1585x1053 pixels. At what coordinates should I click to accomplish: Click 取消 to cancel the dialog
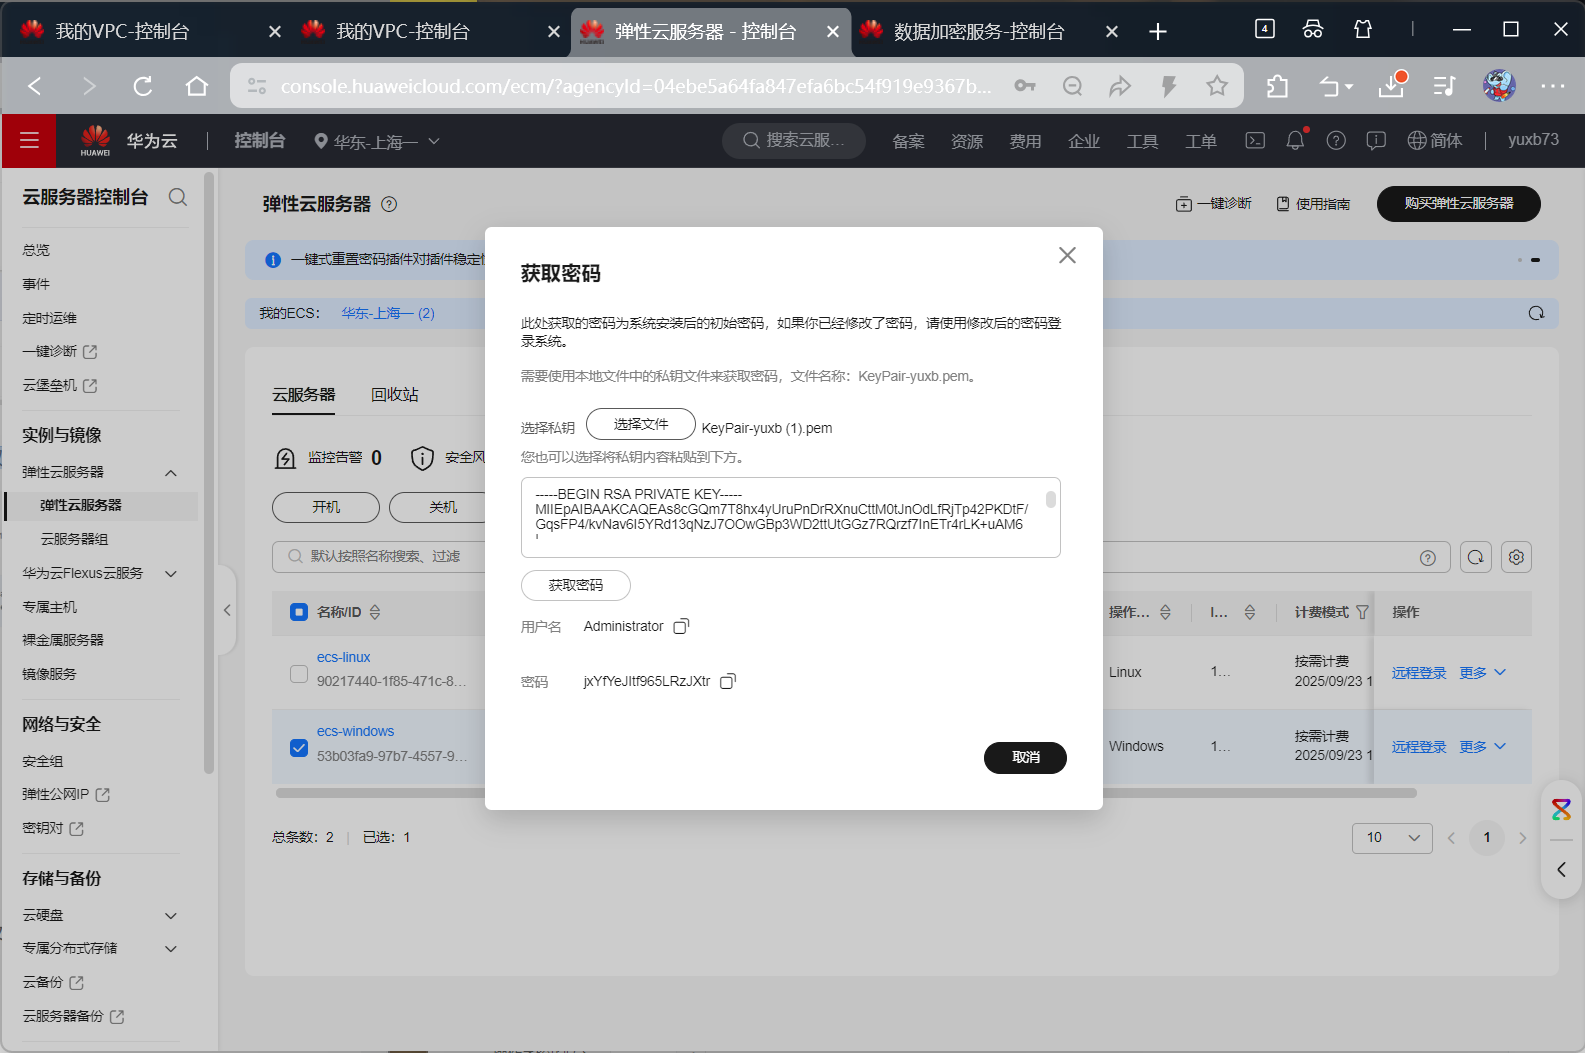tap(1025, 758)
